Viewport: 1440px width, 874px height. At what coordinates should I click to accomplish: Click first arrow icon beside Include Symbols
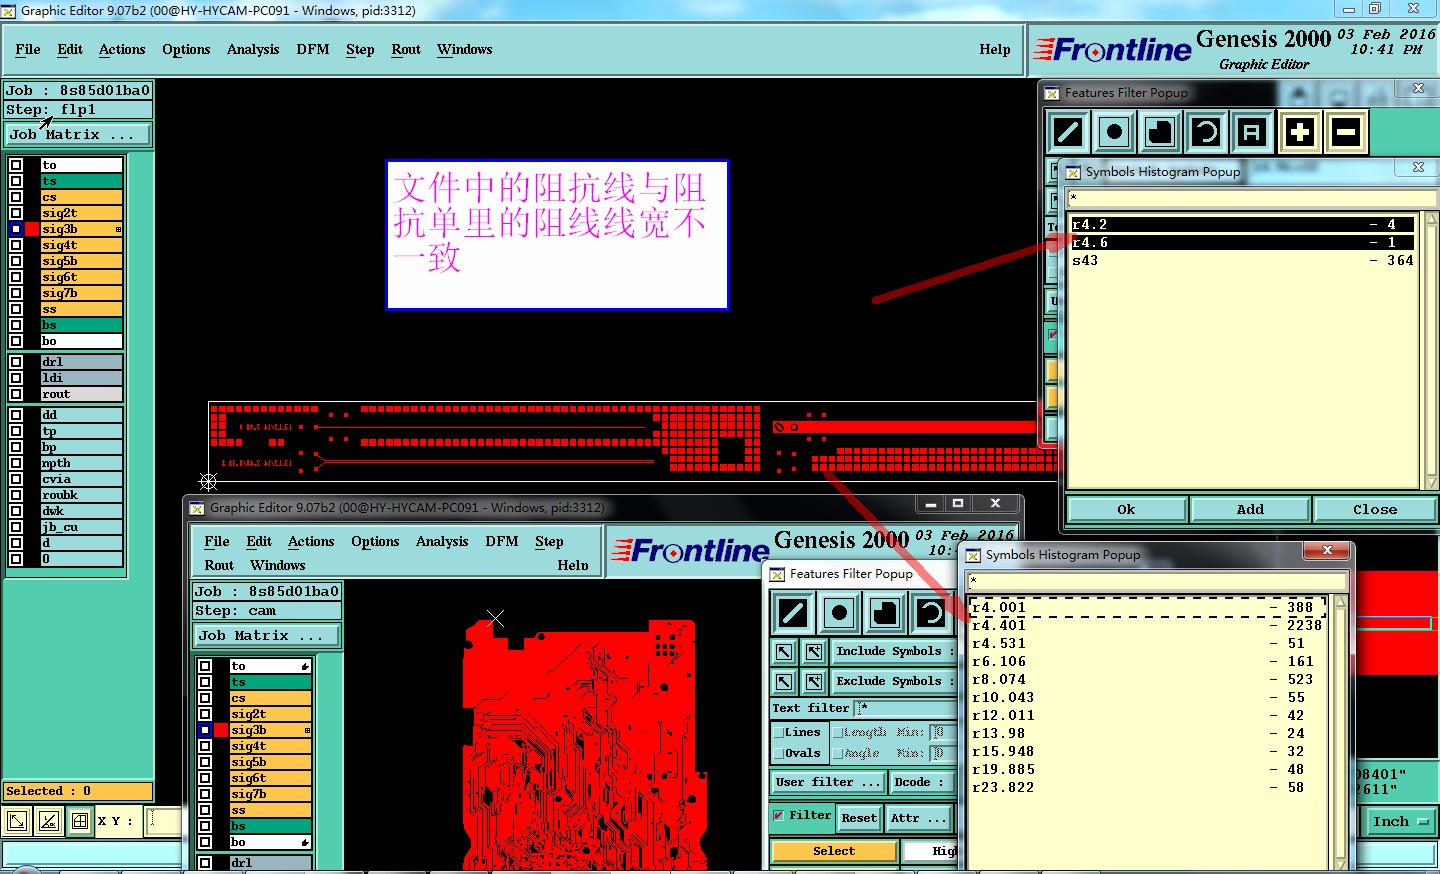784,652
